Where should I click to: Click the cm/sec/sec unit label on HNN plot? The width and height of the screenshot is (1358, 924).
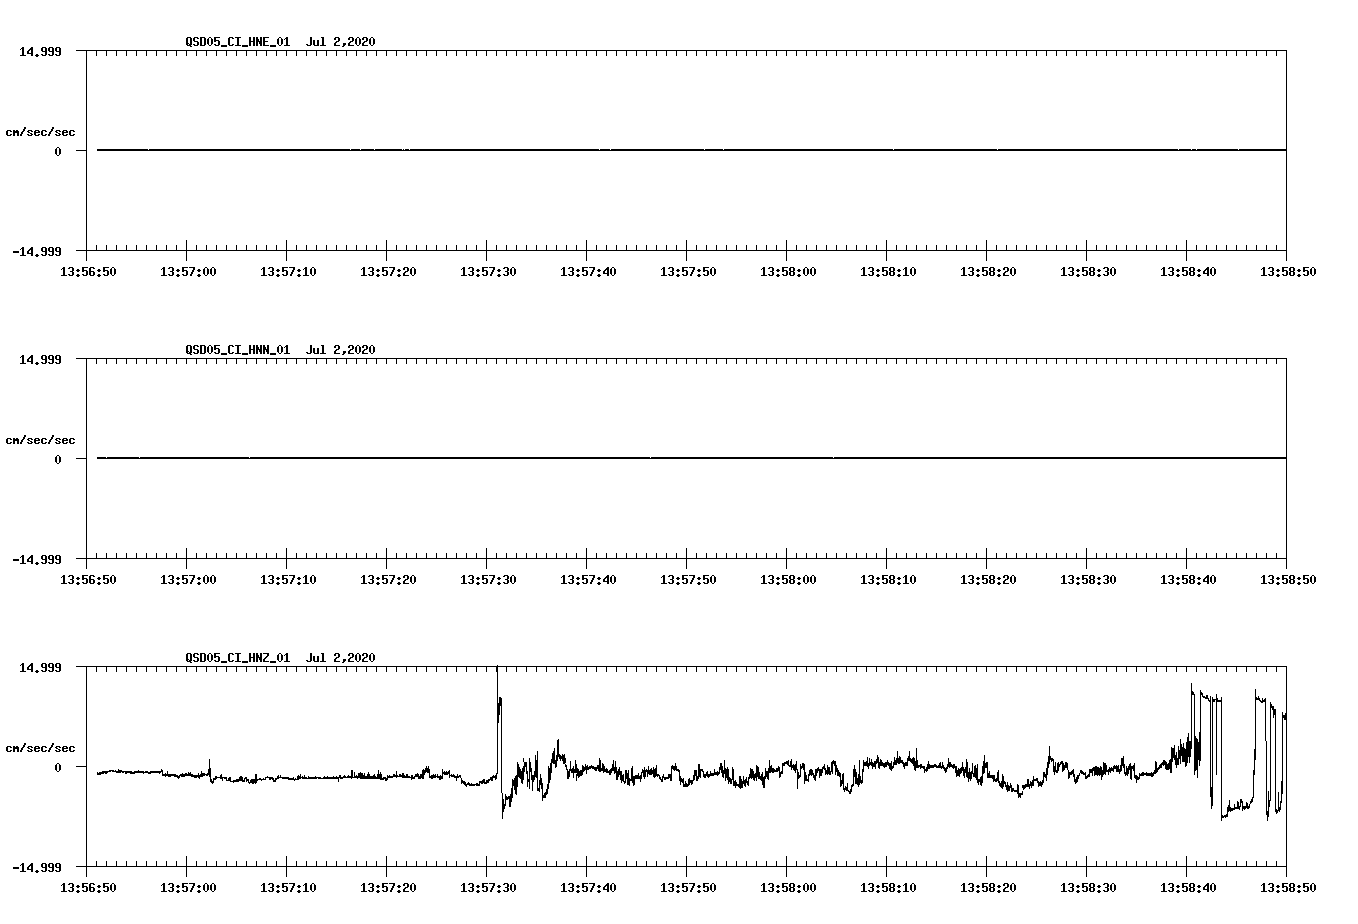(x=40, y=440)
